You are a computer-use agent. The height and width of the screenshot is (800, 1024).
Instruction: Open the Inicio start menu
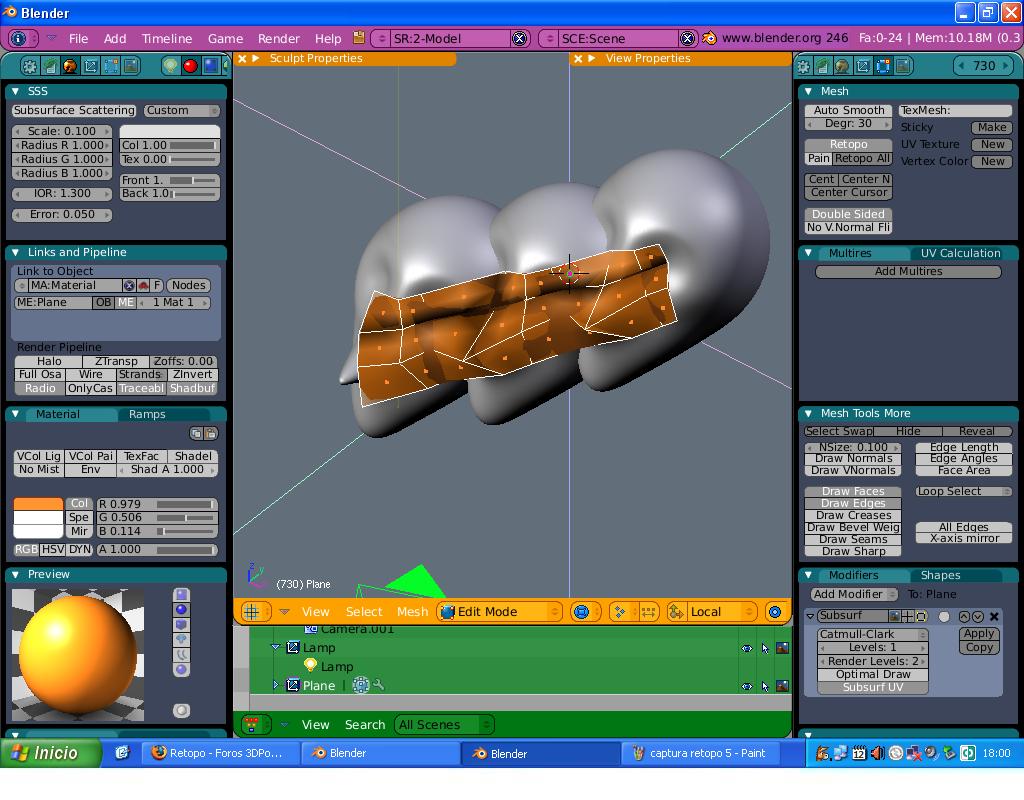point(50,753)
